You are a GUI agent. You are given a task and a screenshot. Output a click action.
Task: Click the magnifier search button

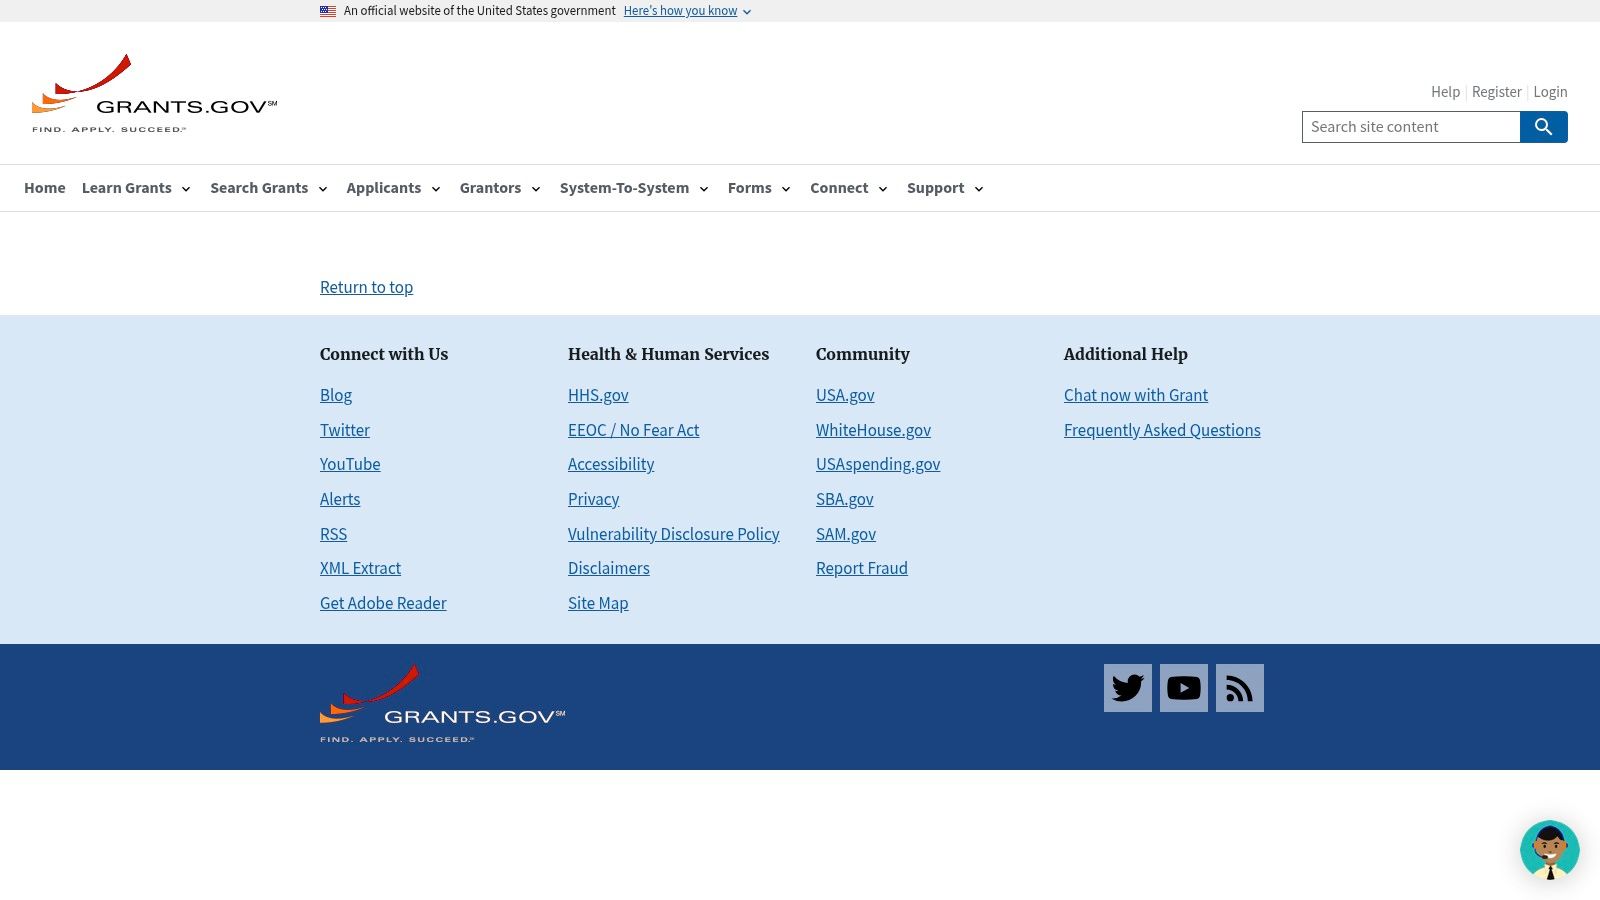click(x=1544, y=127)
